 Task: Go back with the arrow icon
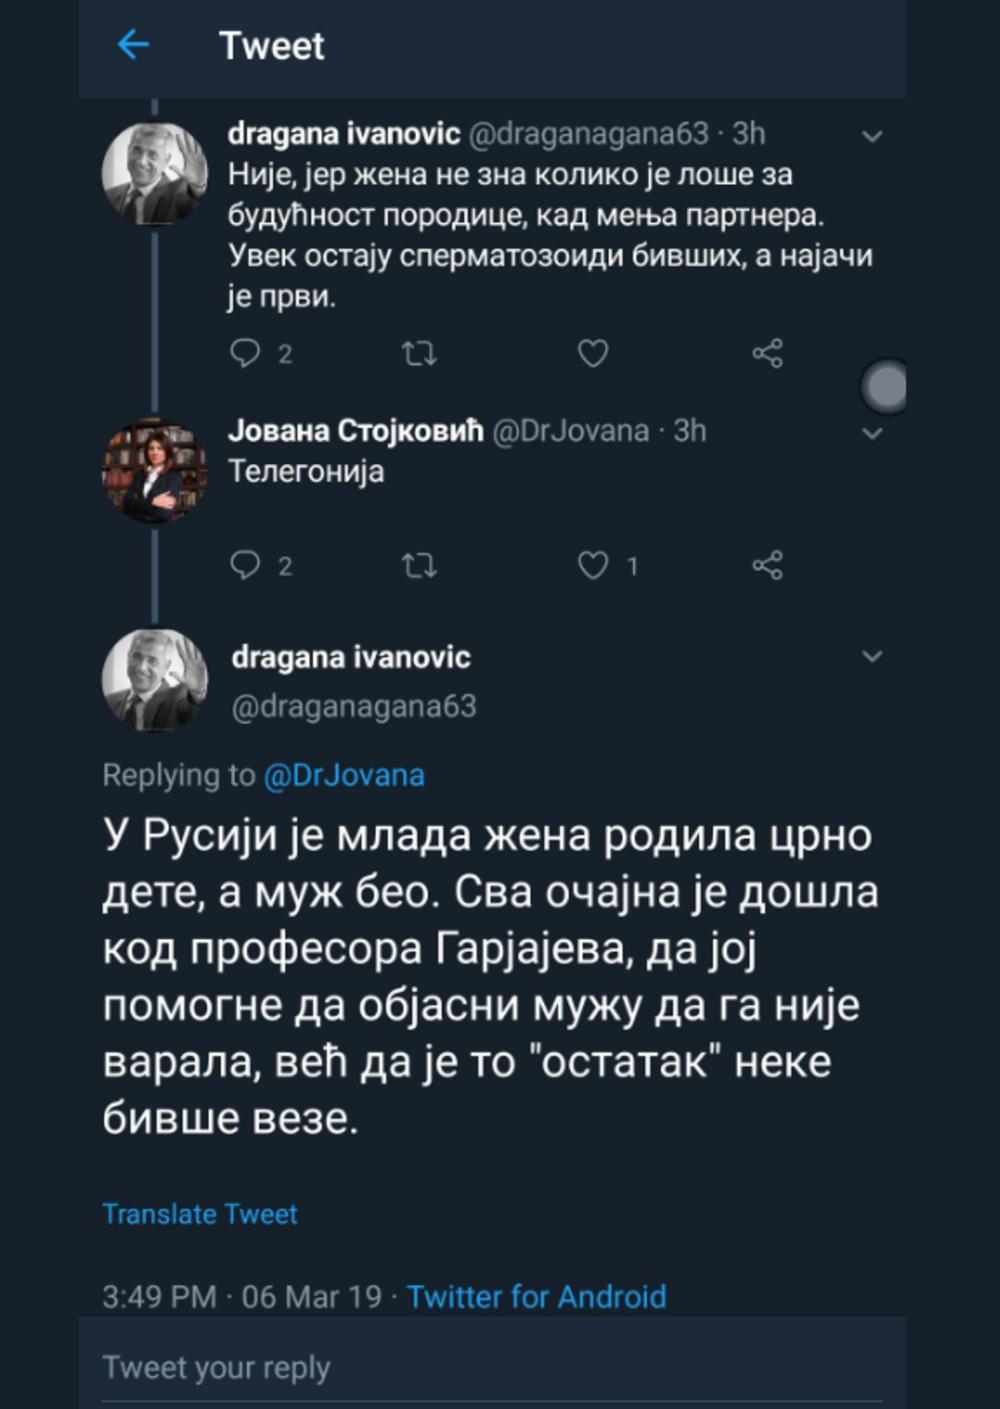click(133, 45)
